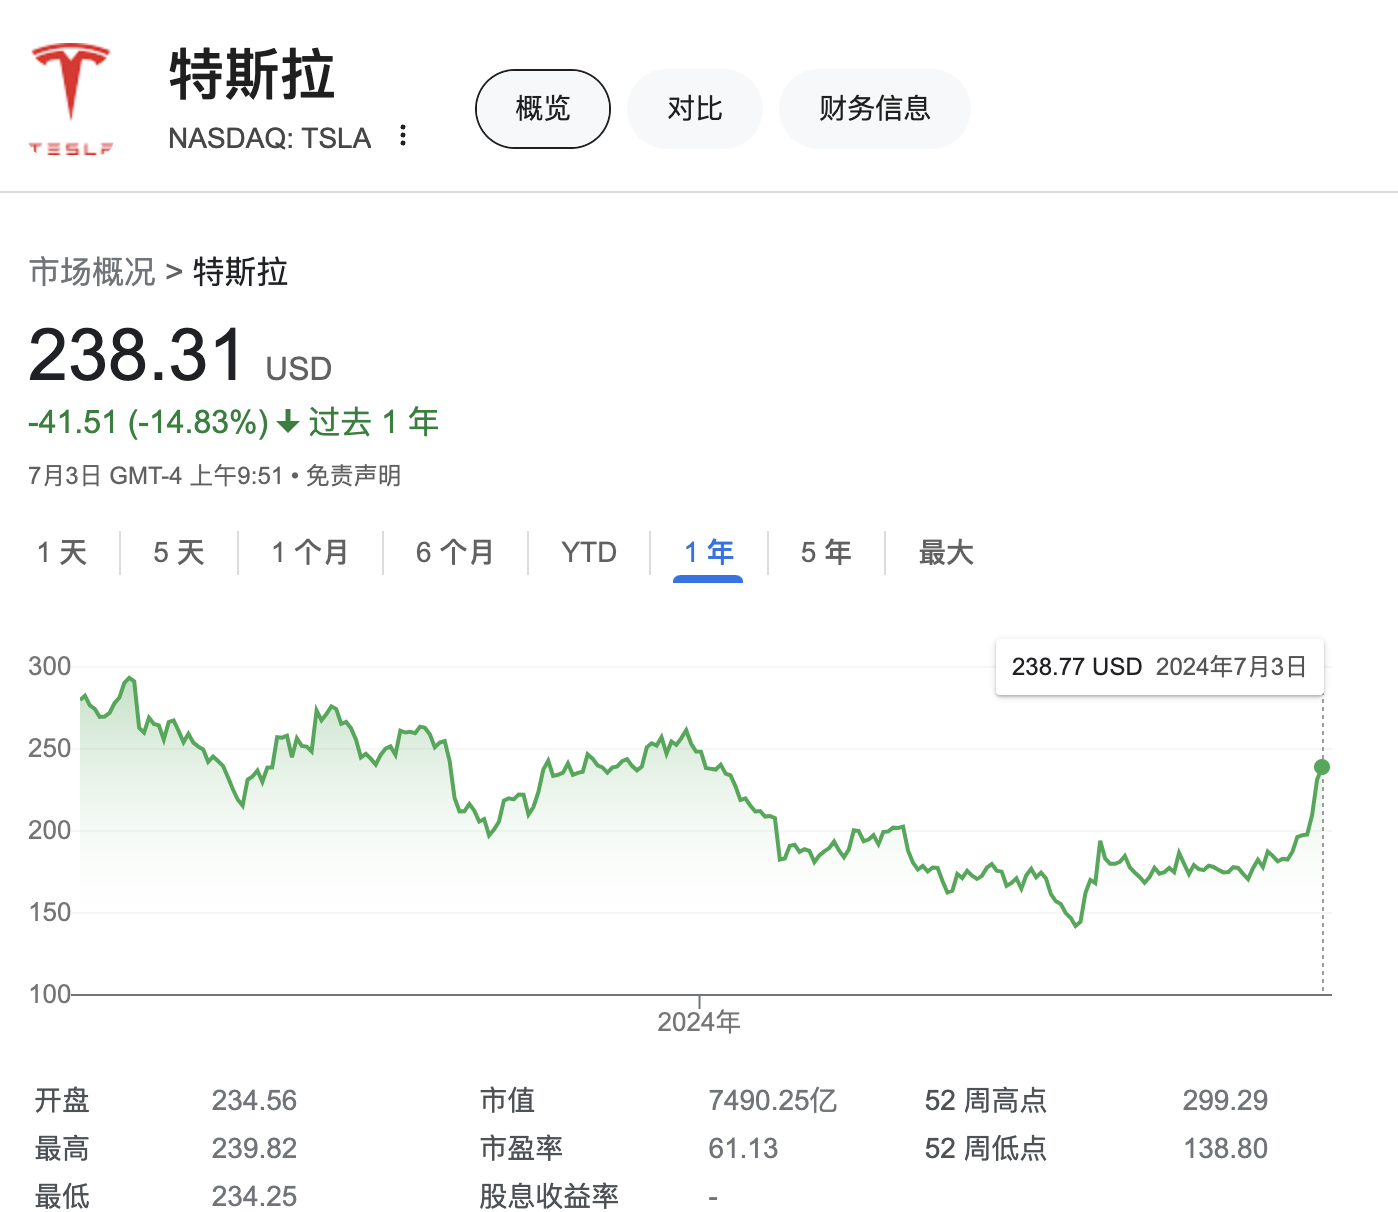Click the 238.77 USD chart tooltip
The height and width of the screenshot is (1212, 1398).
pyautogui.click(x=1159, y=667)
